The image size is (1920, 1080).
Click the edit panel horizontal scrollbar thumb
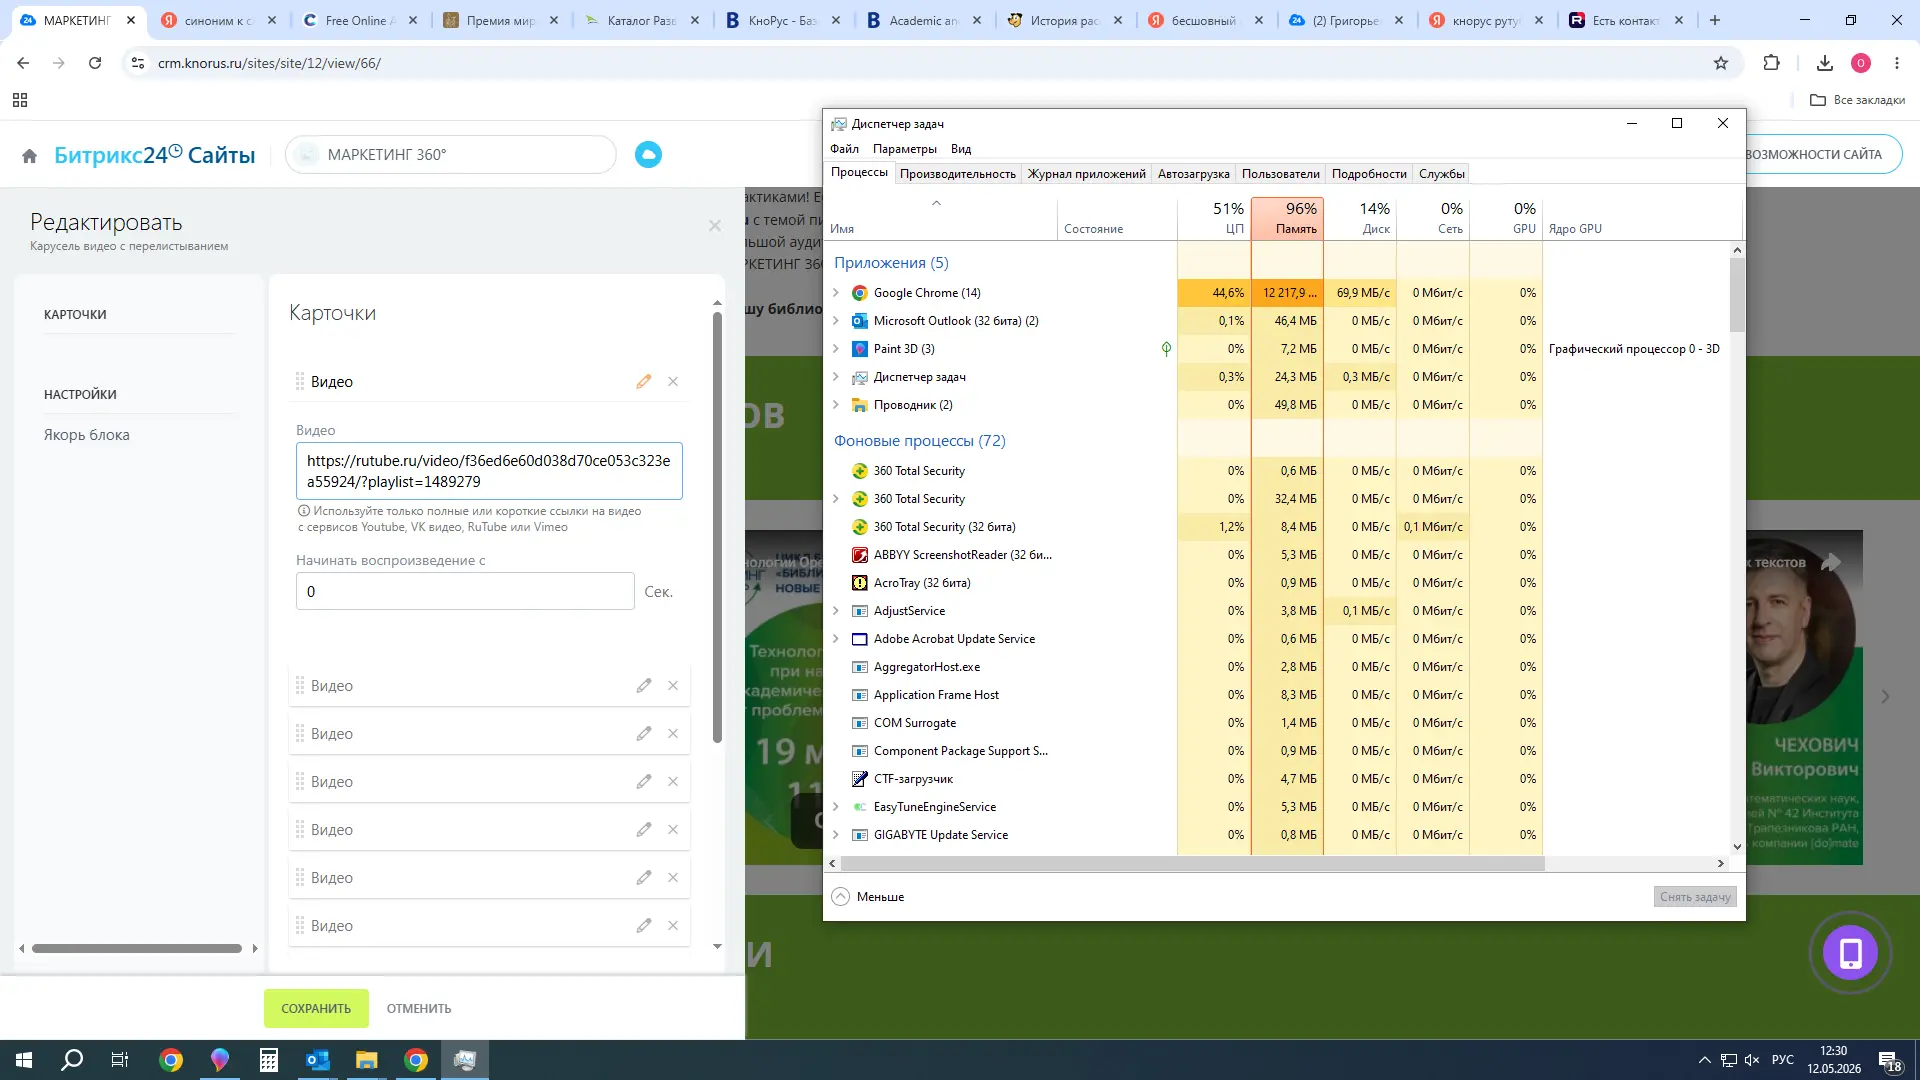(x=137, y=948)
